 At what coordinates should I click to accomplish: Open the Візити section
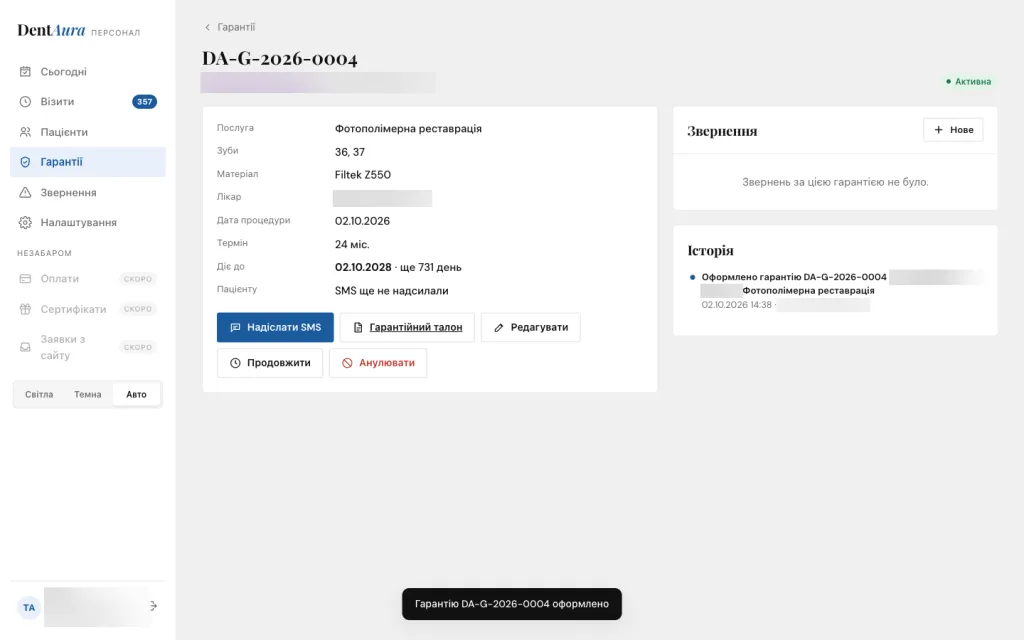[88, 101]
